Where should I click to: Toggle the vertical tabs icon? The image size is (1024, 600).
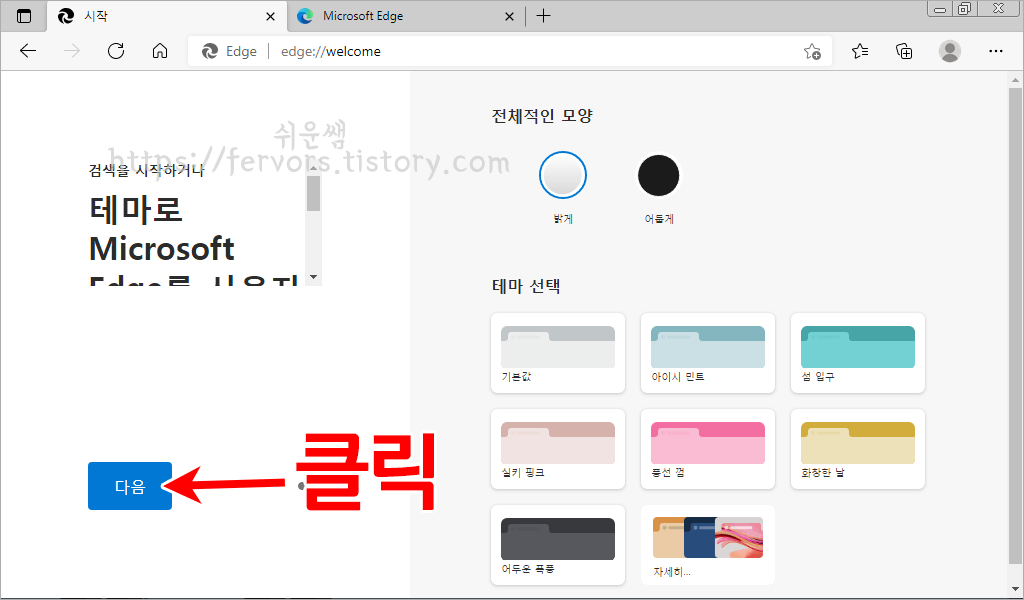point(24,16)
